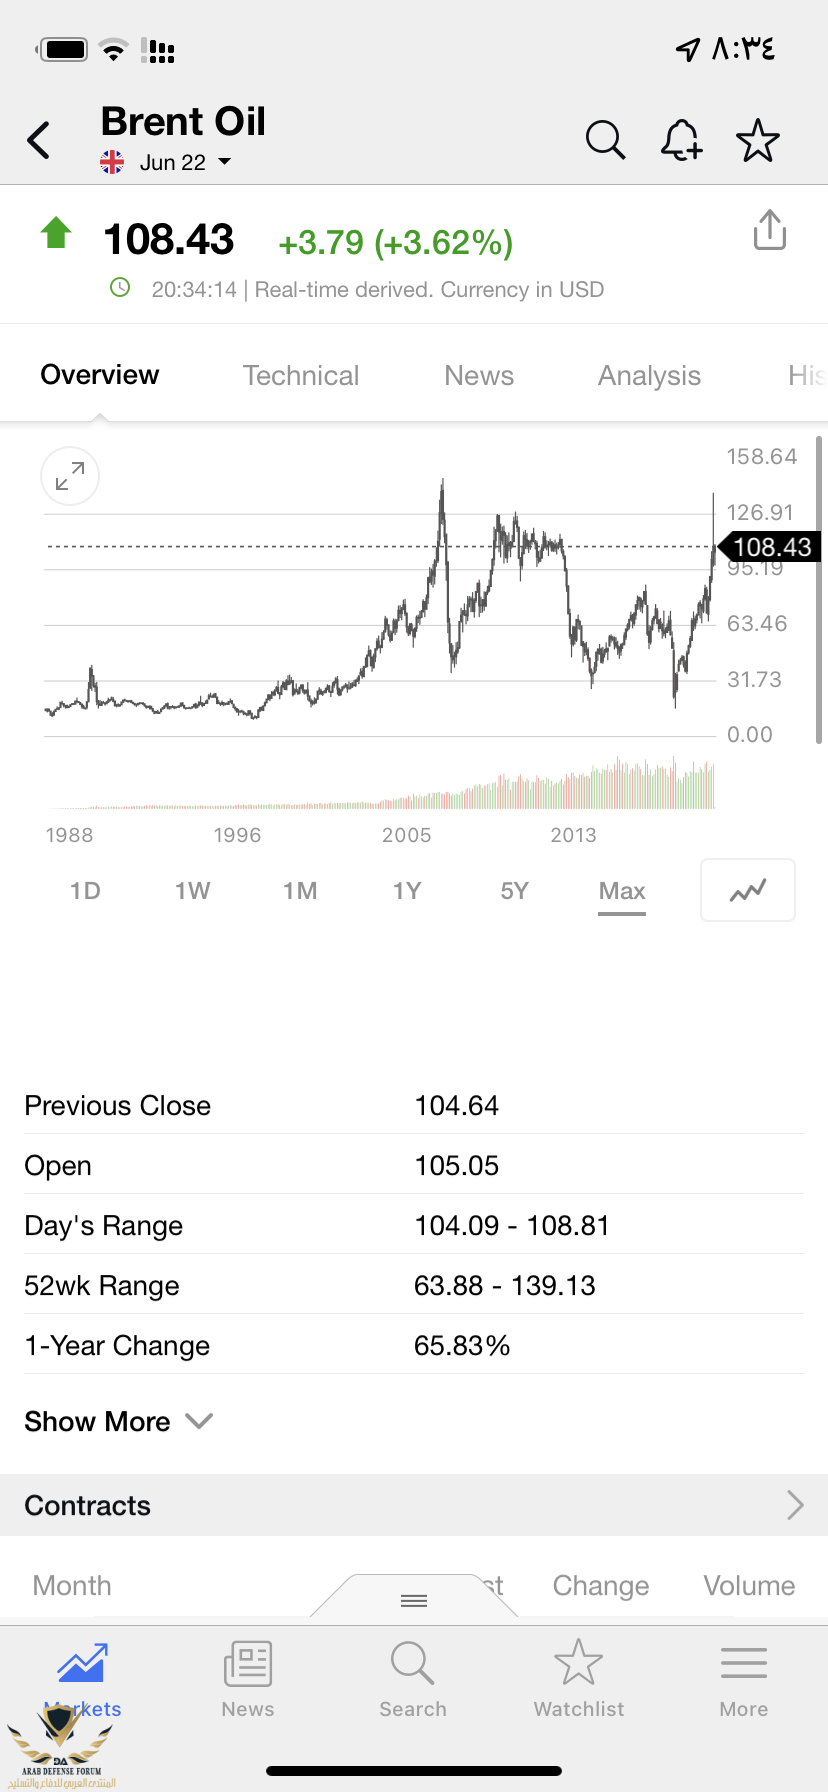This screenshot has width=828, height=1792.
Task: Expand chart to fullscreen
Action: [70, 476]
